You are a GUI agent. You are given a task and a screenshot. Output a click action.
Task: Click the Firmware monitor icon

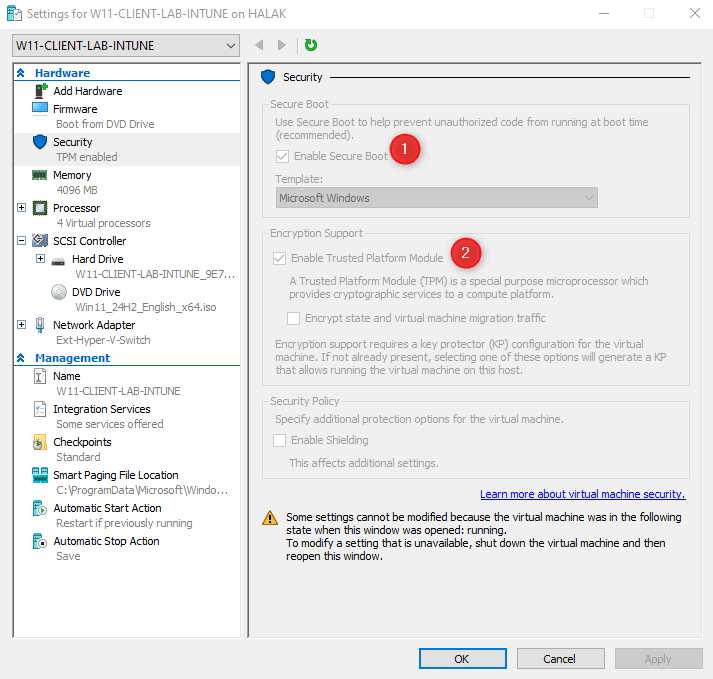(40, 109)
